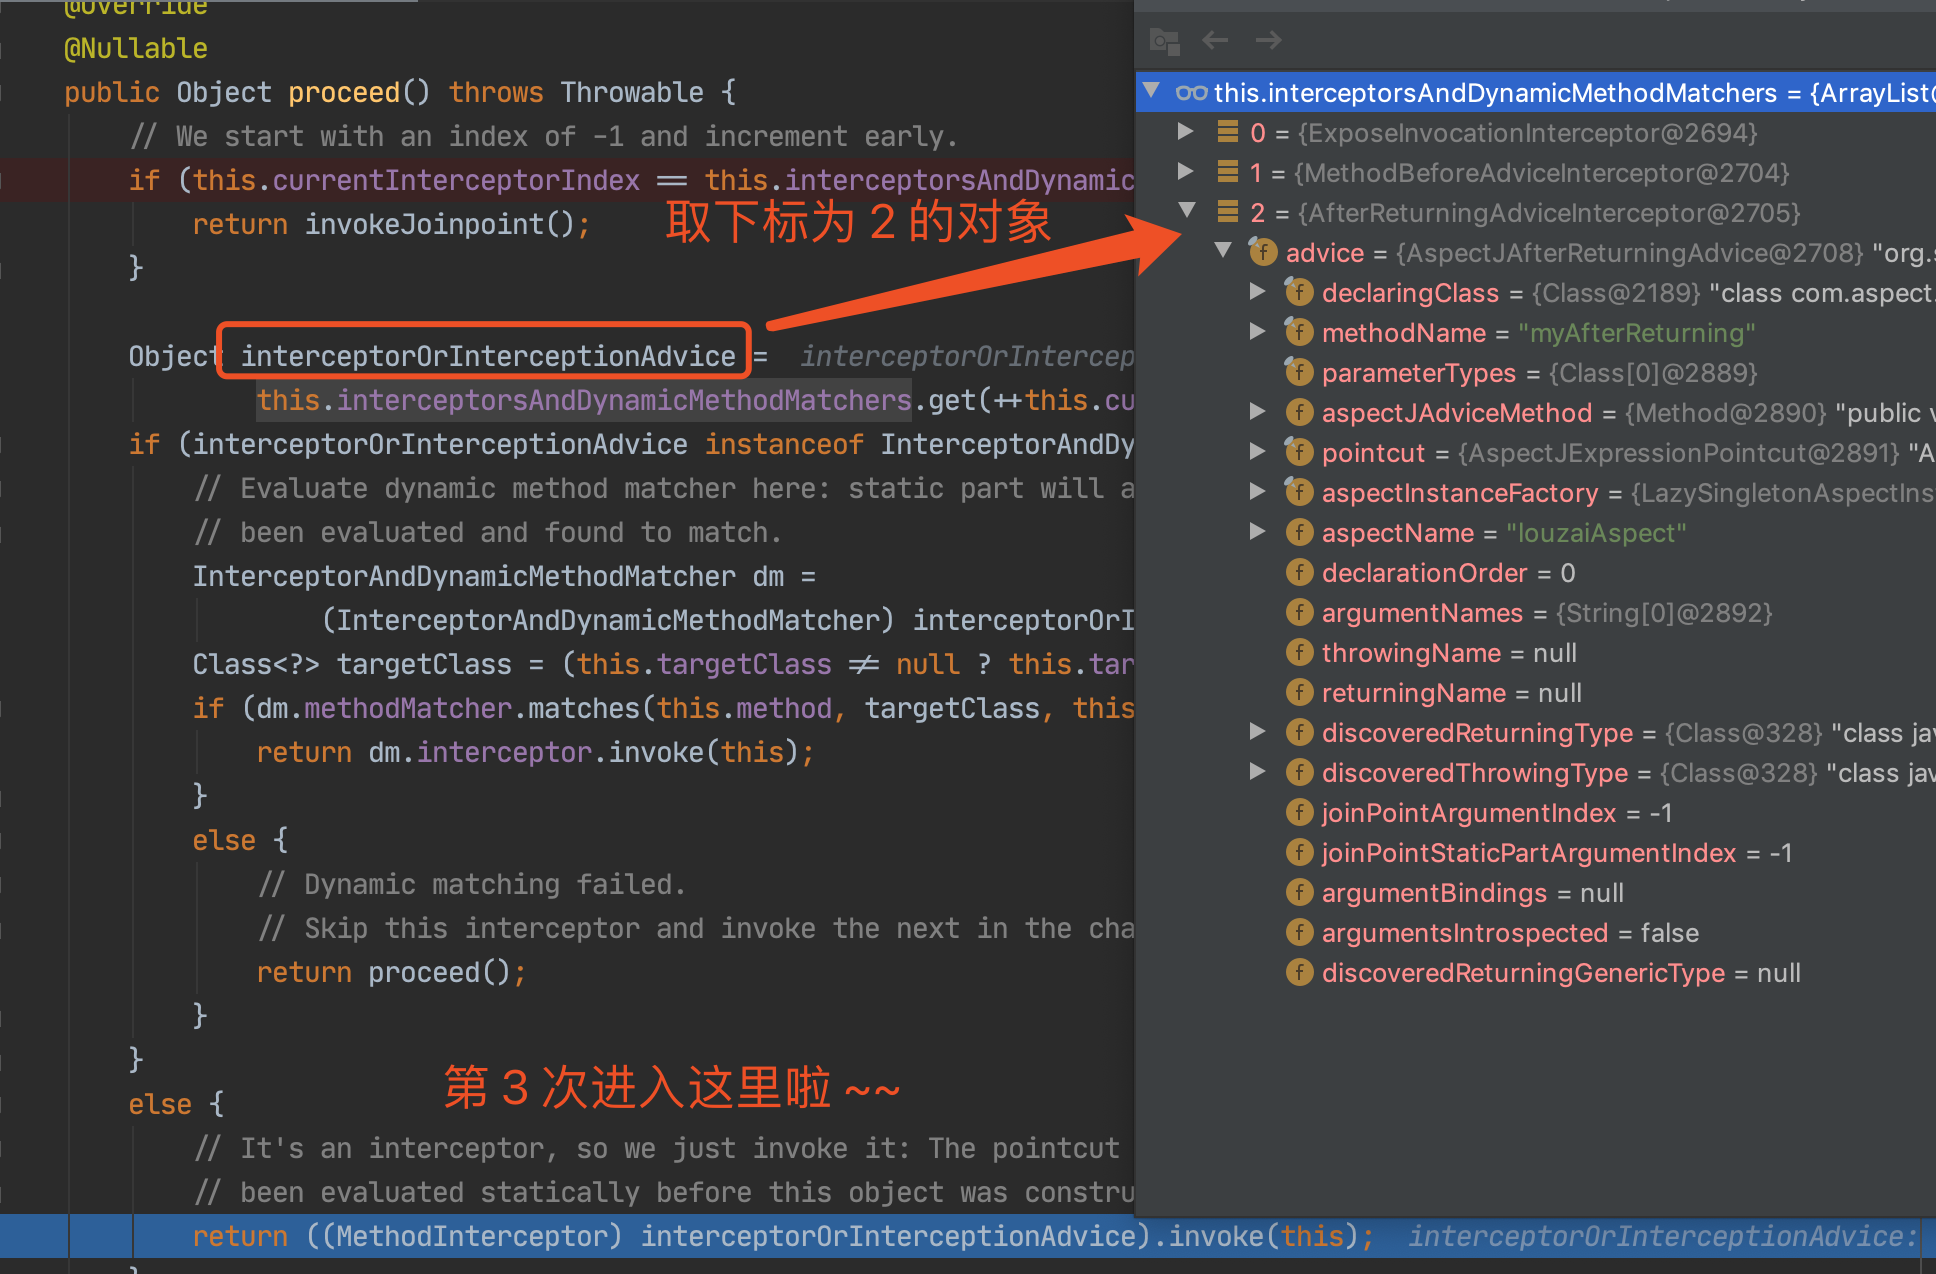
Task: Click the watch glasses icon of the root variable
Action: click(x=1191, y=93)
